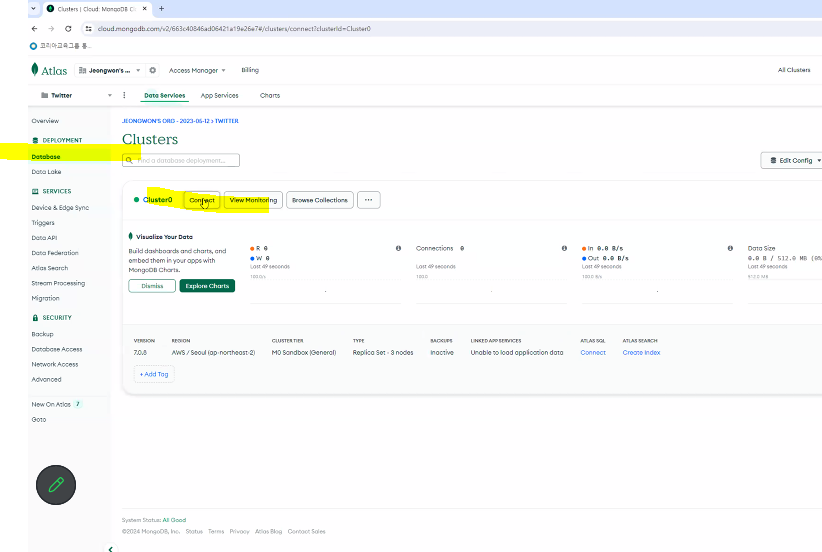
Task: Click the Atlas leaf logo
Action: coord(35,70)
